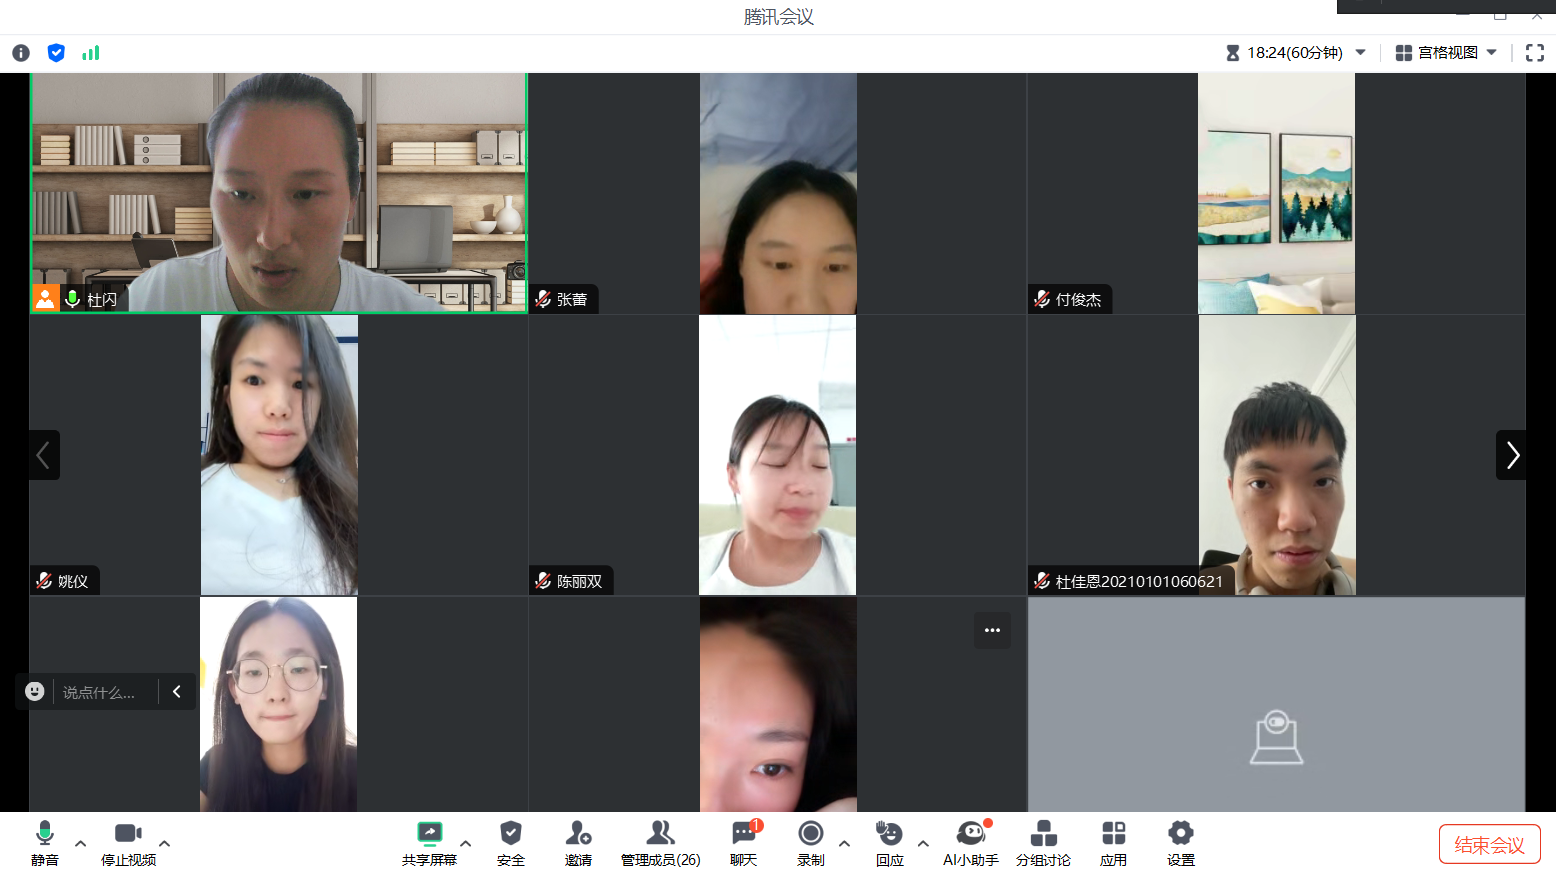Click the blue security shield icon
Image resolution: width=1556 pixels, height=875 pixels.
[x=56, y=53]
